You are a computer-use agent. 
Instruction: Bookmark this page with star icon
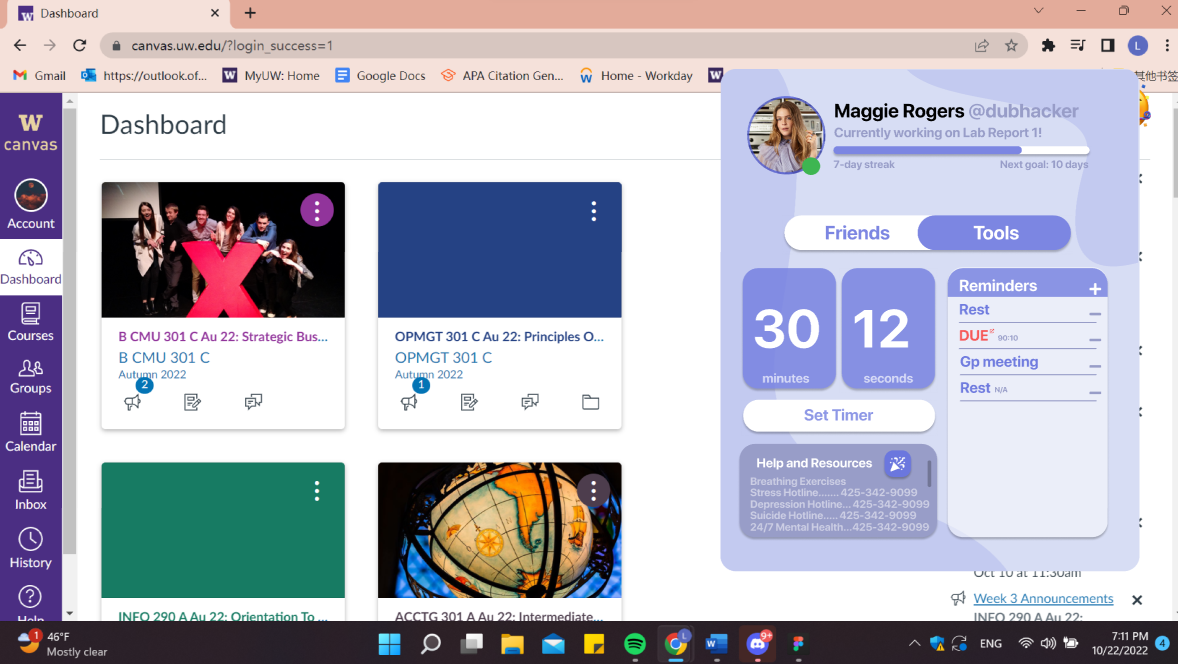tap(1011, 45)
